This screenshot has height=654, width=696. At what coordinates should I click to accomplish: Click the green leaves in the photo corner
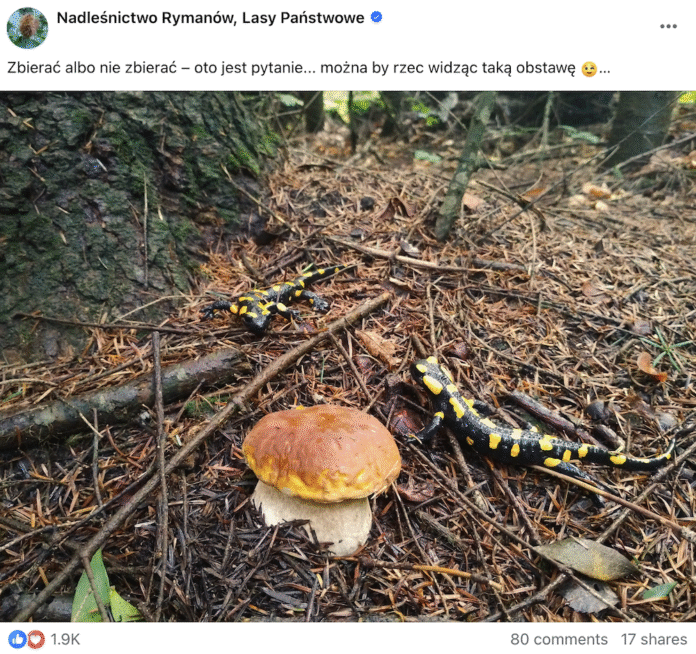pos(100,597)
